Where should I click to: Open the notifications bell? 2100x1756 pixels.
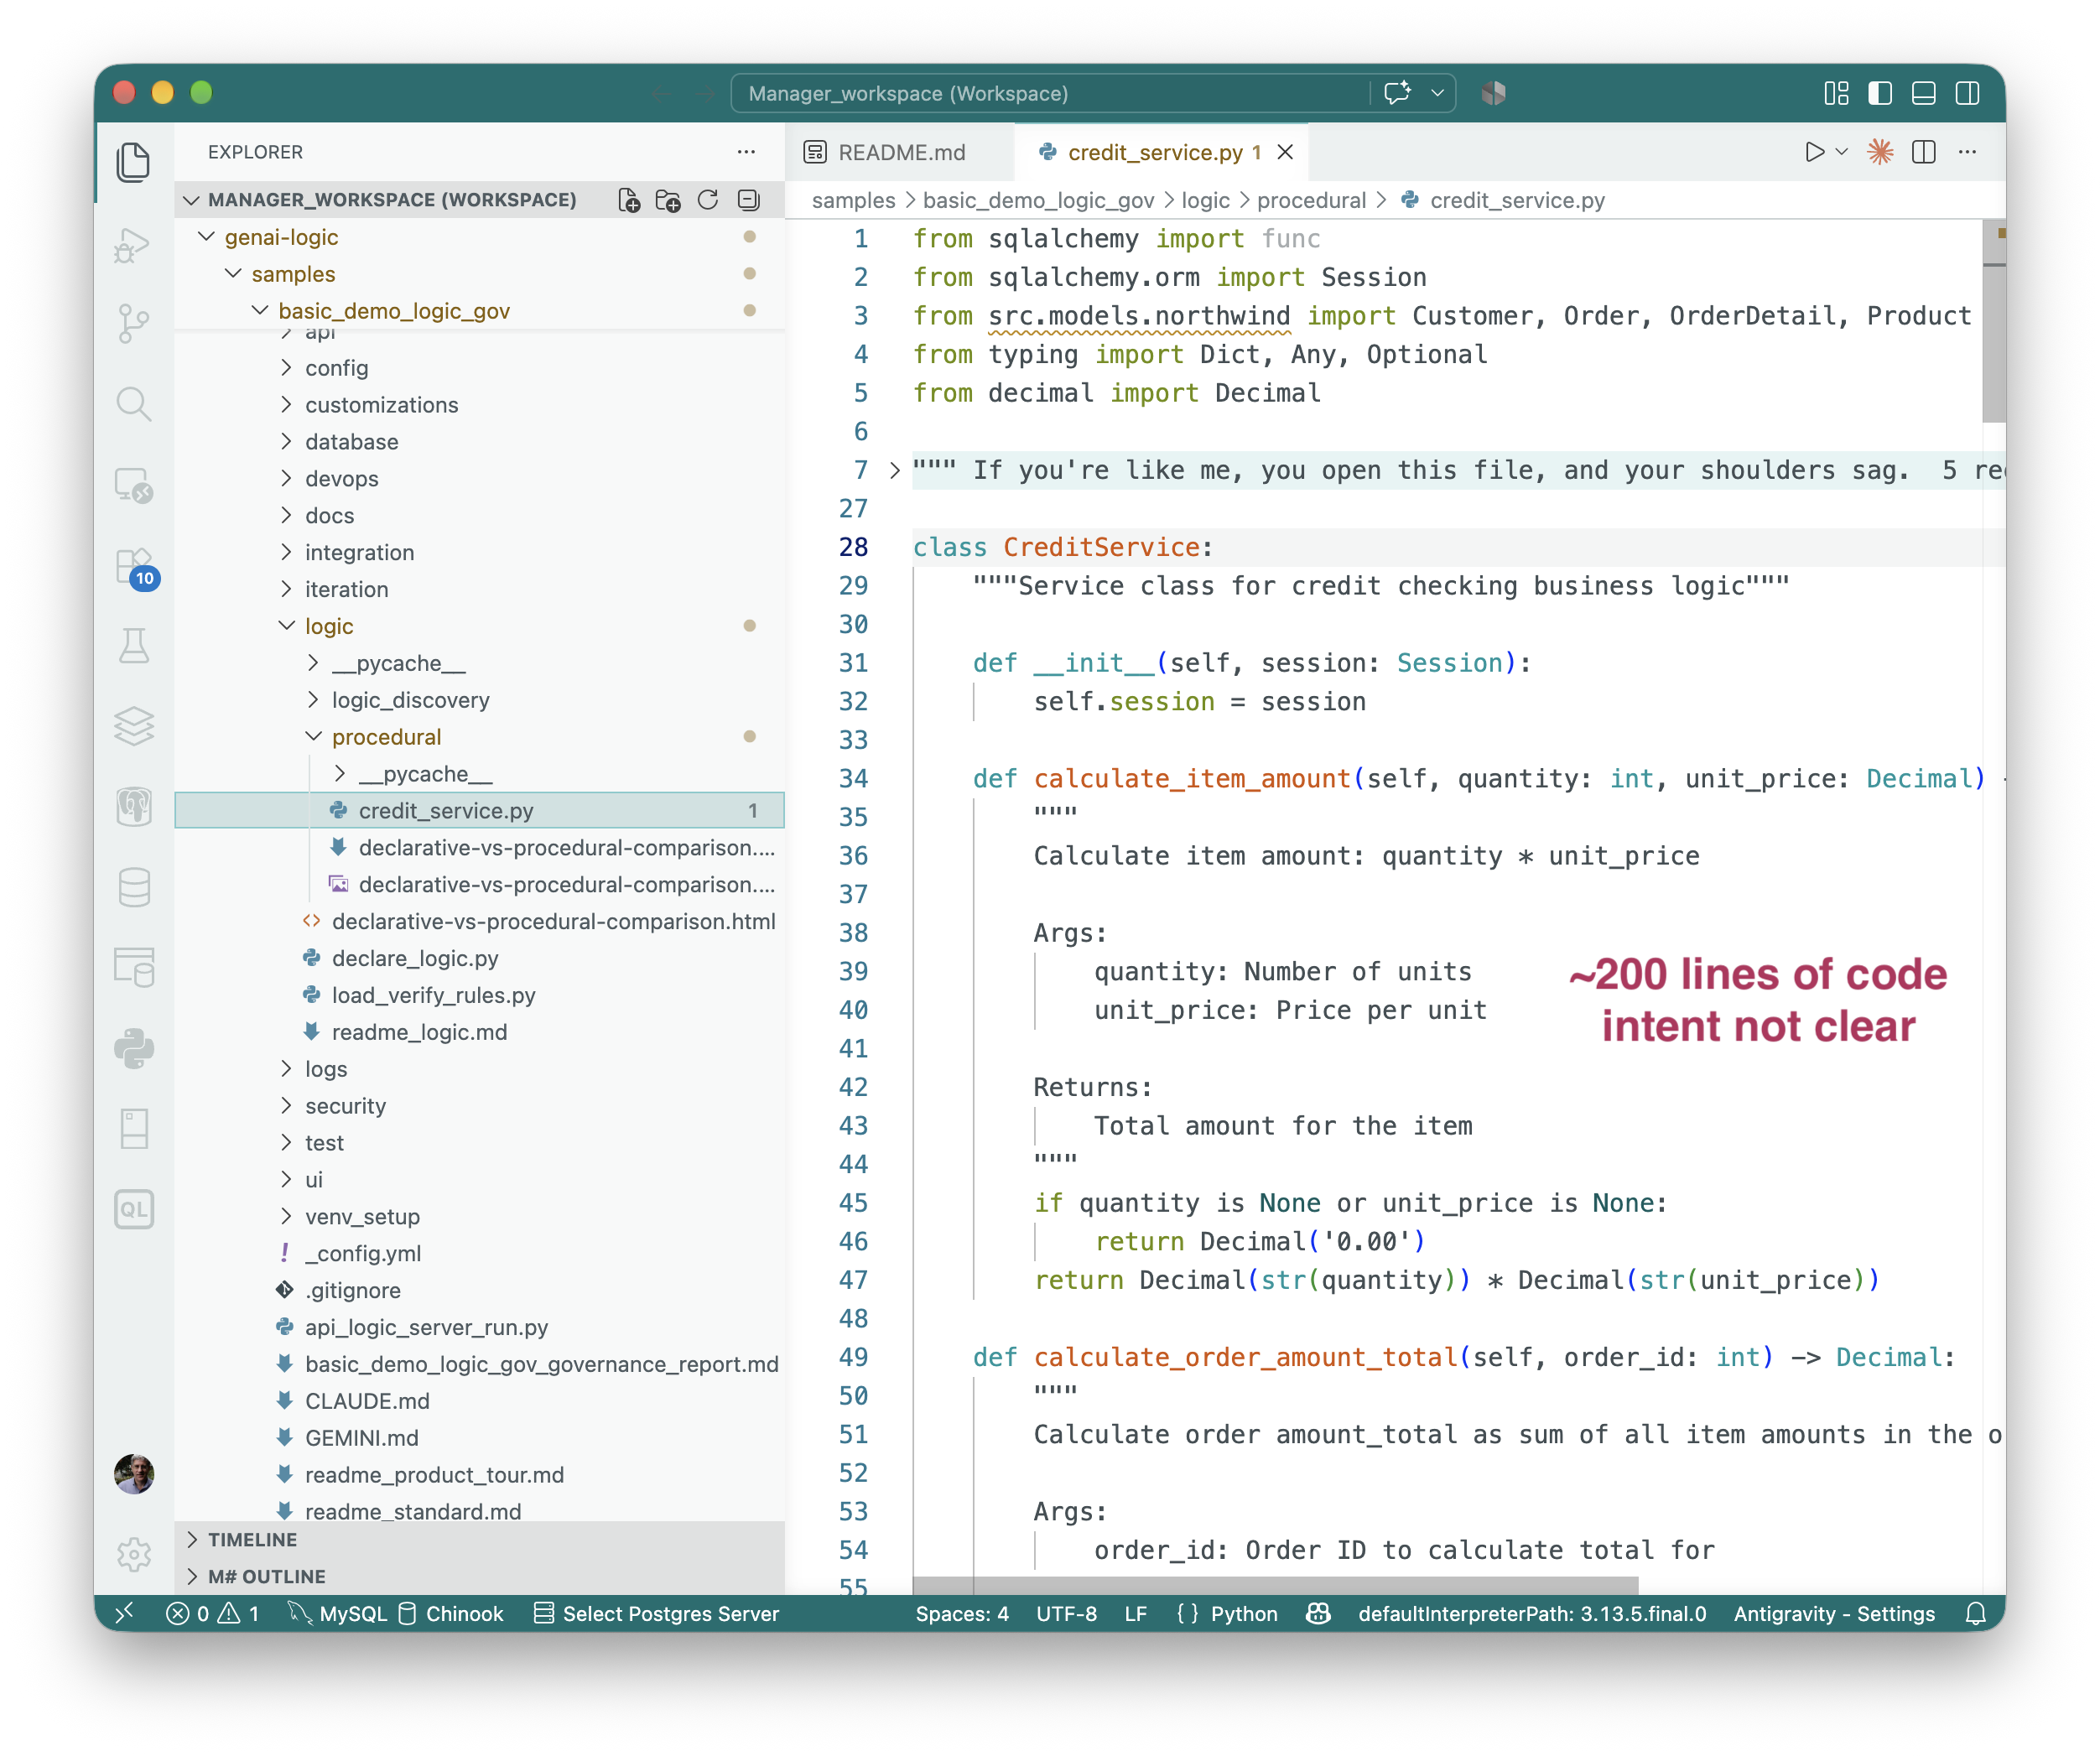1975,1613
